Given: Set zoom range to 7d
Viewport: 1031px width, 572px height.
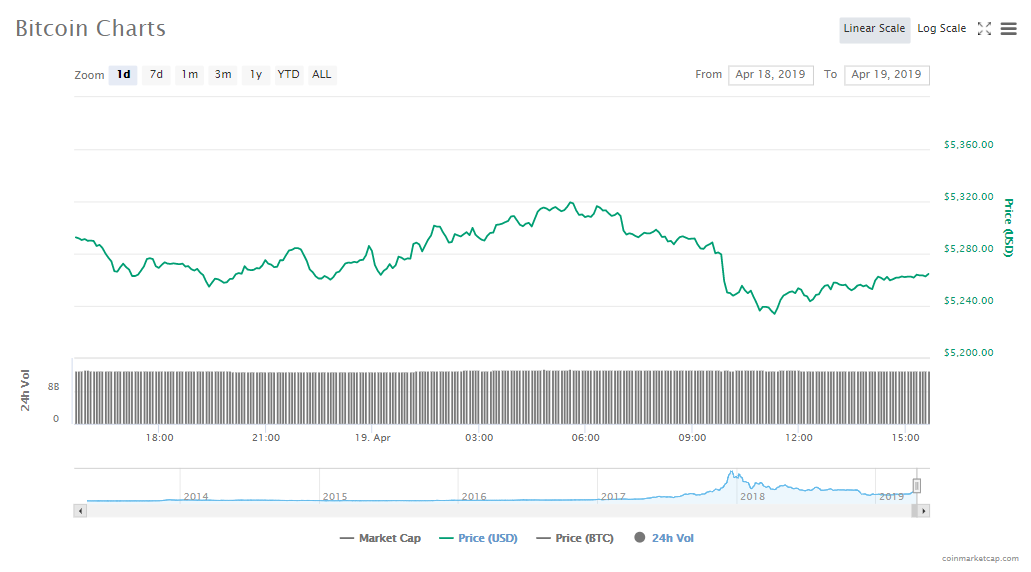Looking at the screenshot, I should click(156, 74).
